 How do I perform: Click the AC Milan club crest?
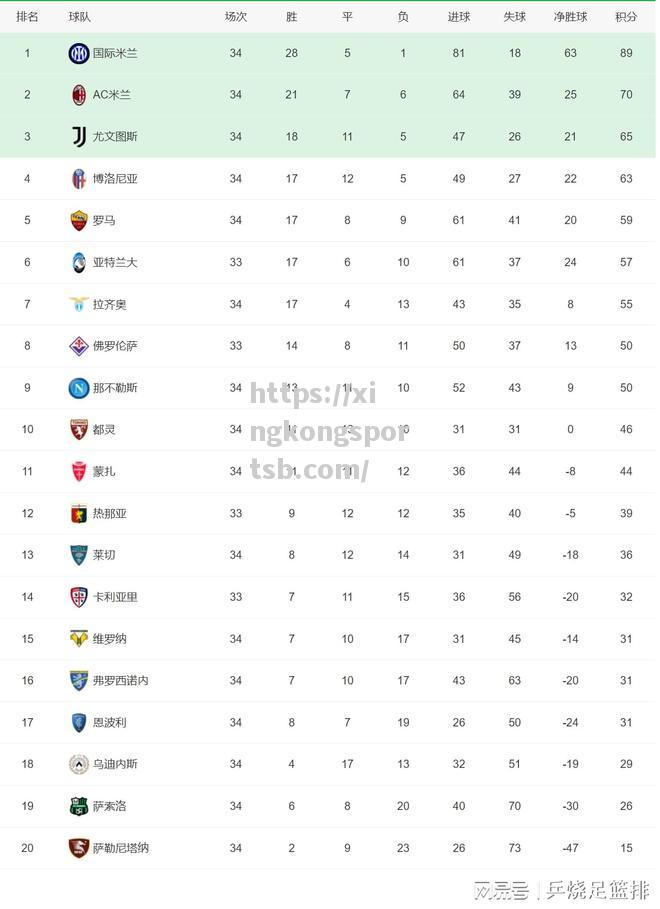pyautogui.click(x=79, y=95)
